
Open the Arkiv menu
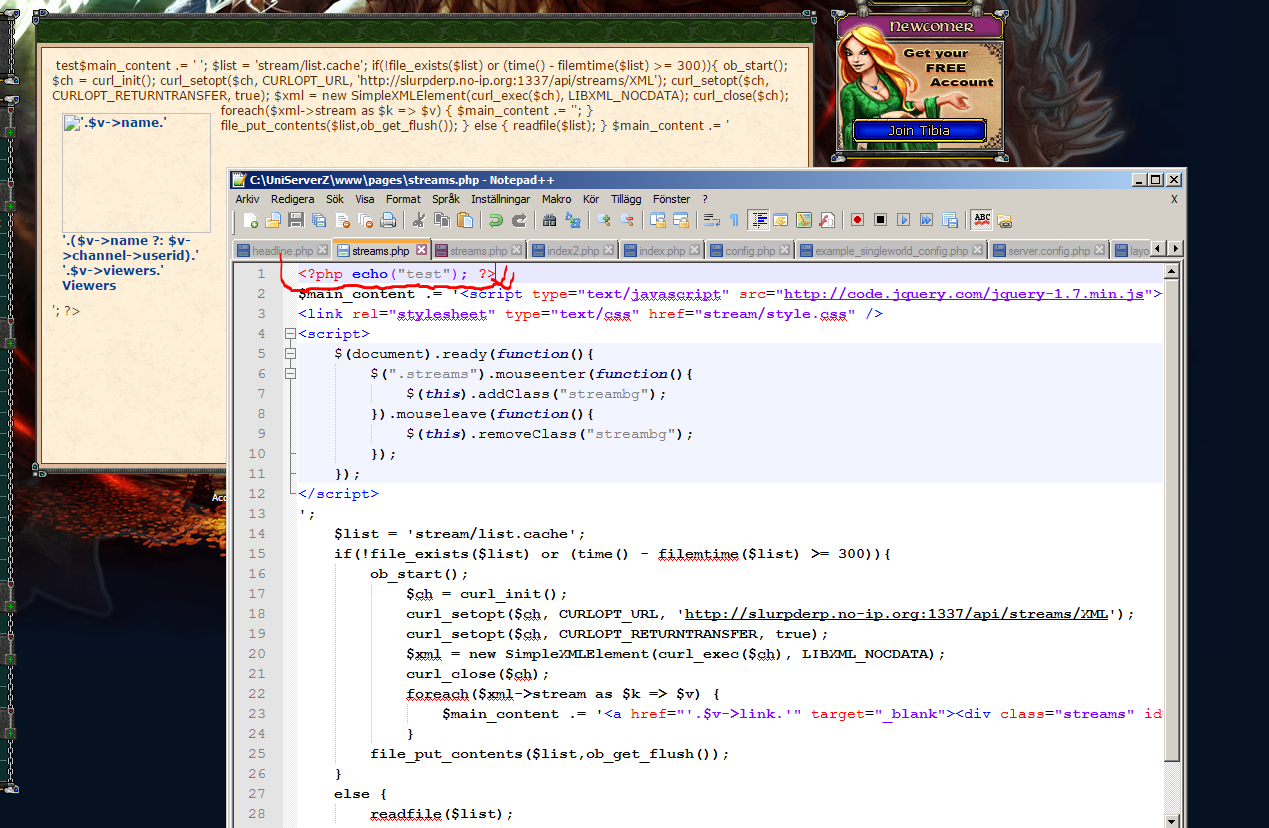(x=247, y=199)
